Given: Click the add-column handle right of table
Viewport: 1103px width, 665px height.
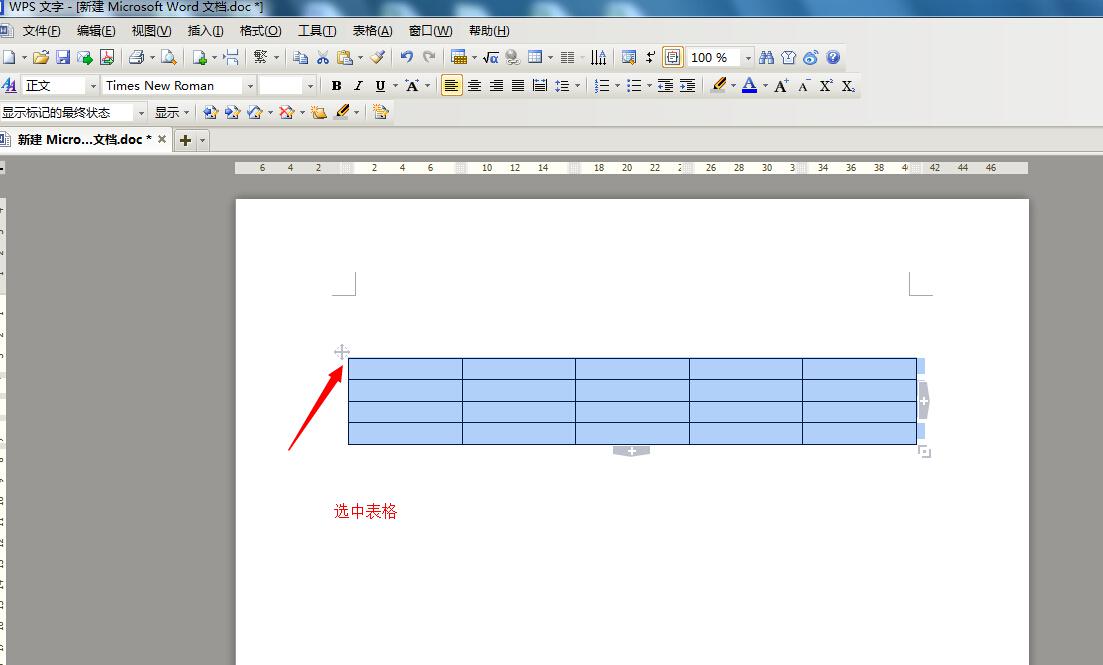Looking at the screenshot, I should [924, 400].
